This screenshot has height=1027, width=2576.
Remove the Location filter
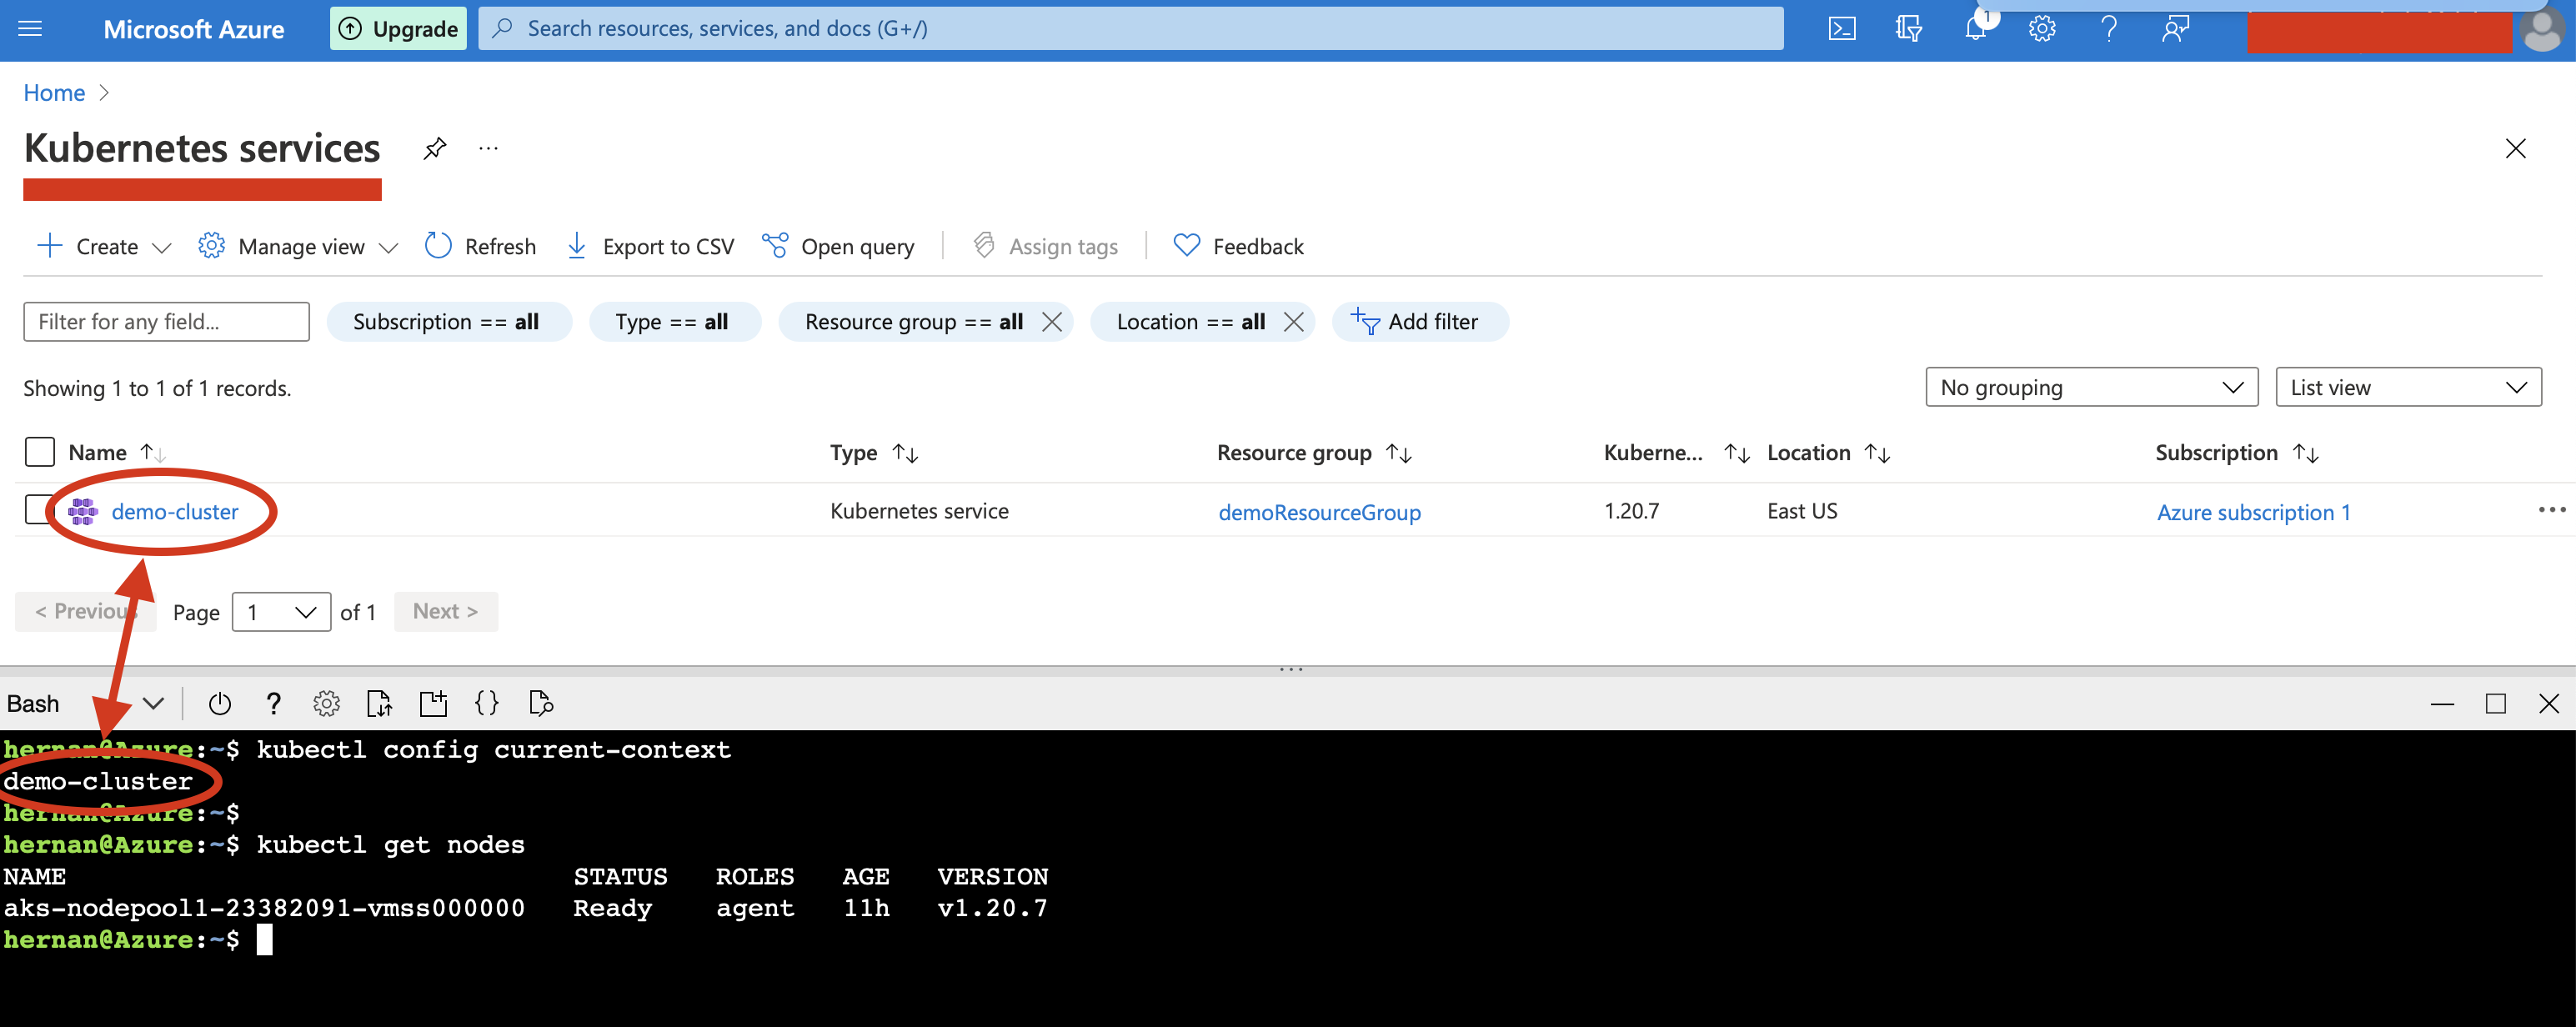(1293, 322)
